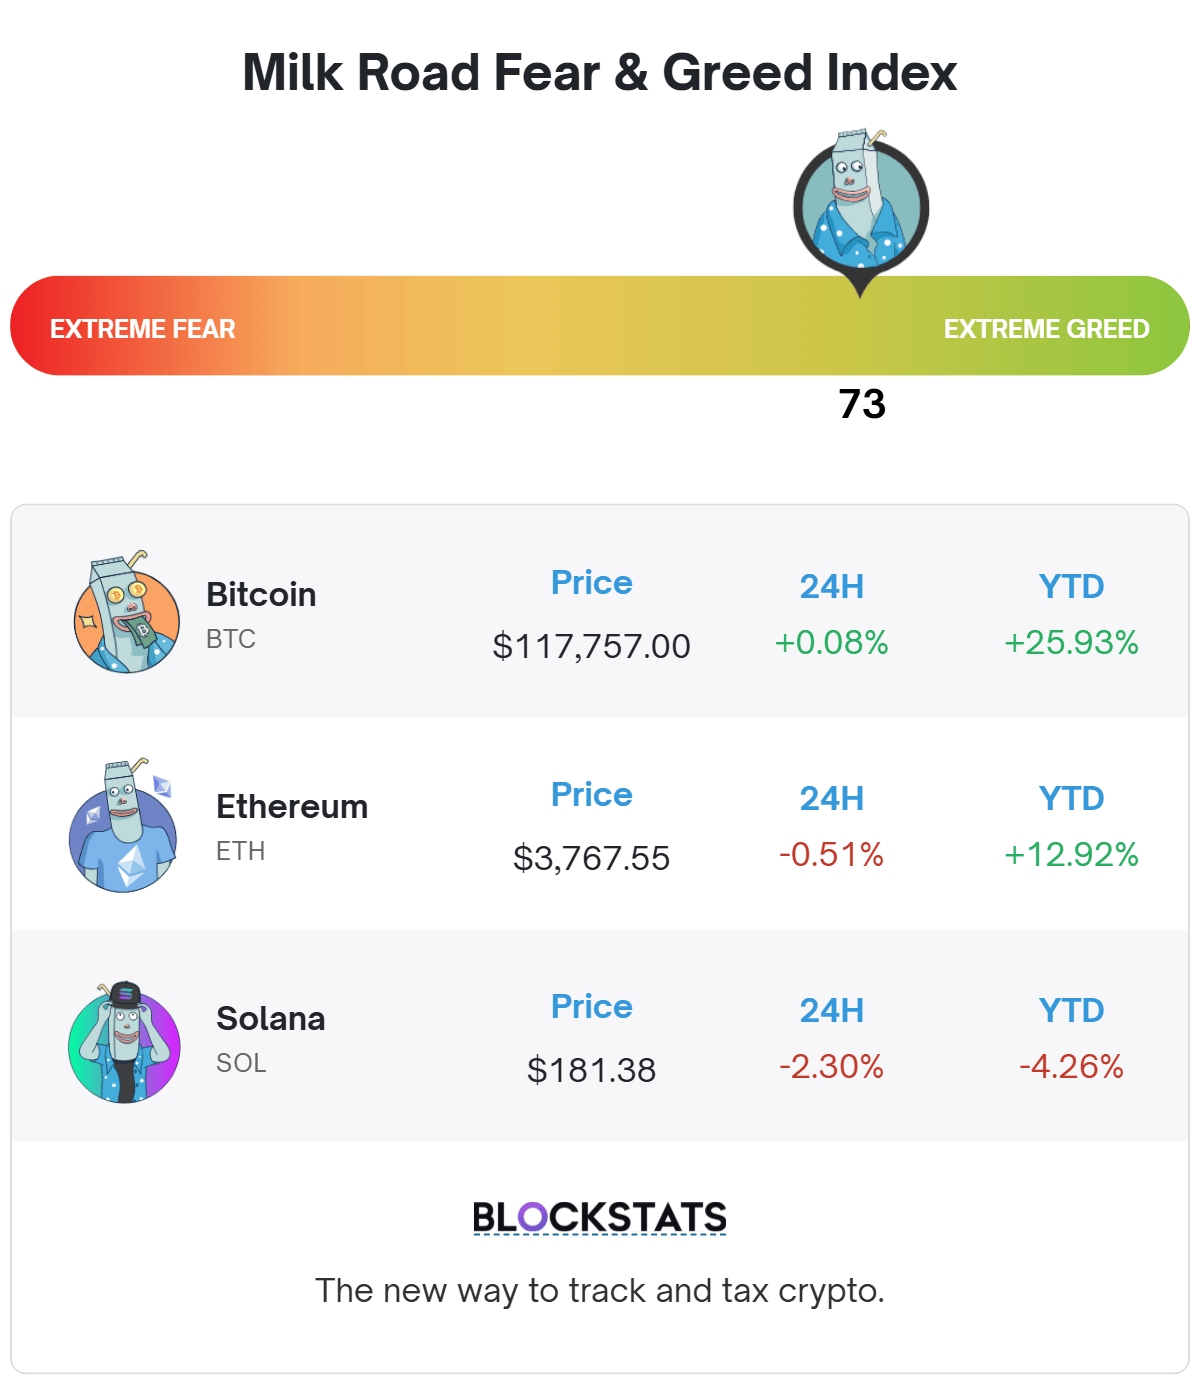This screenshot has height=1384, width=1200.
Task: Click the milk carton gauge pointer icon
Action: 861,212
